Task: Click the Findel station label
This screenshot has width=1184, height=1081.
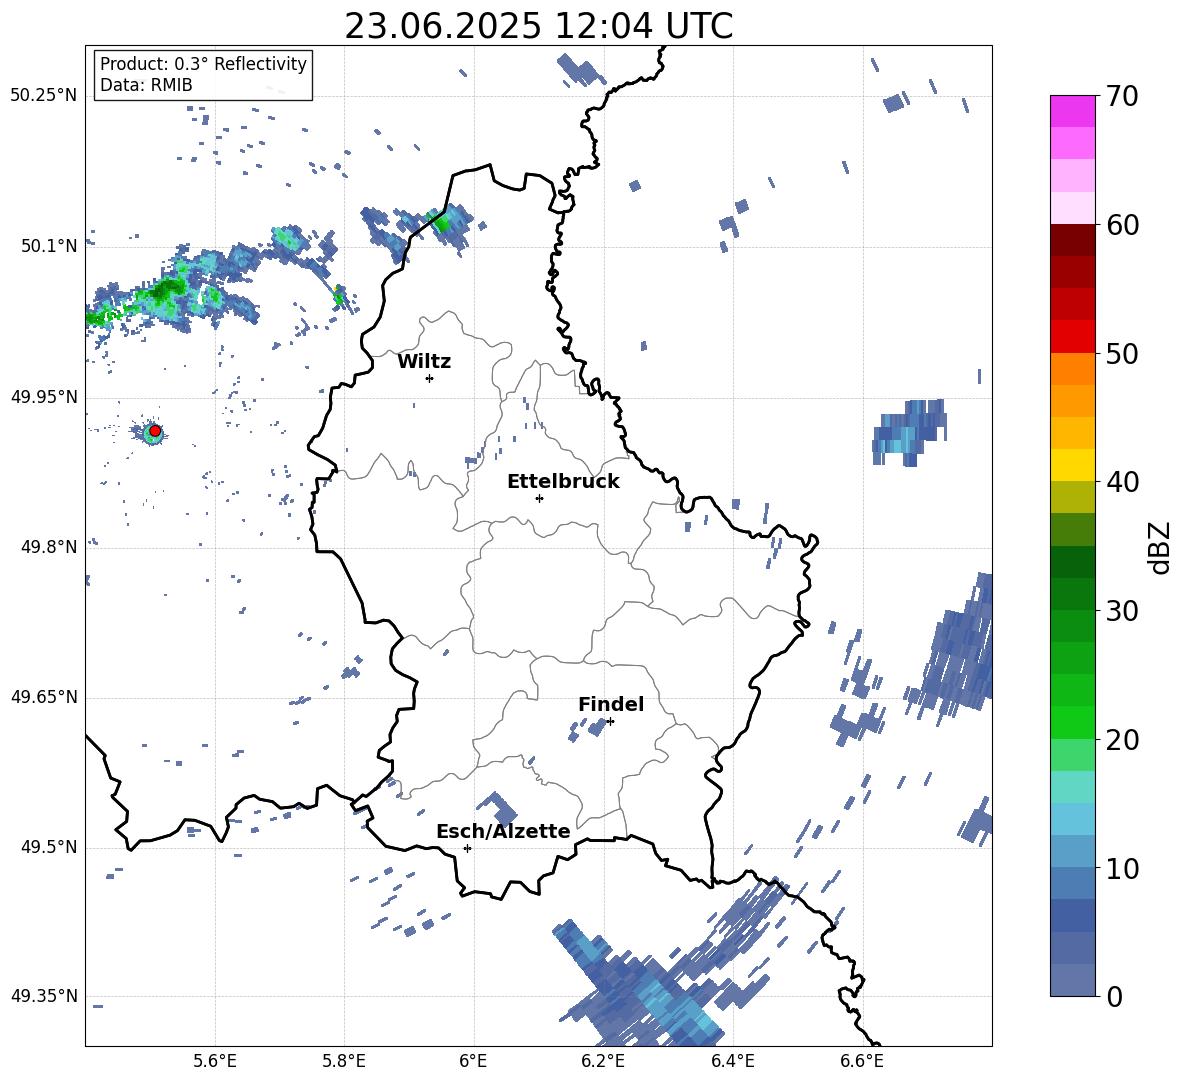Action: coord(611,704)
